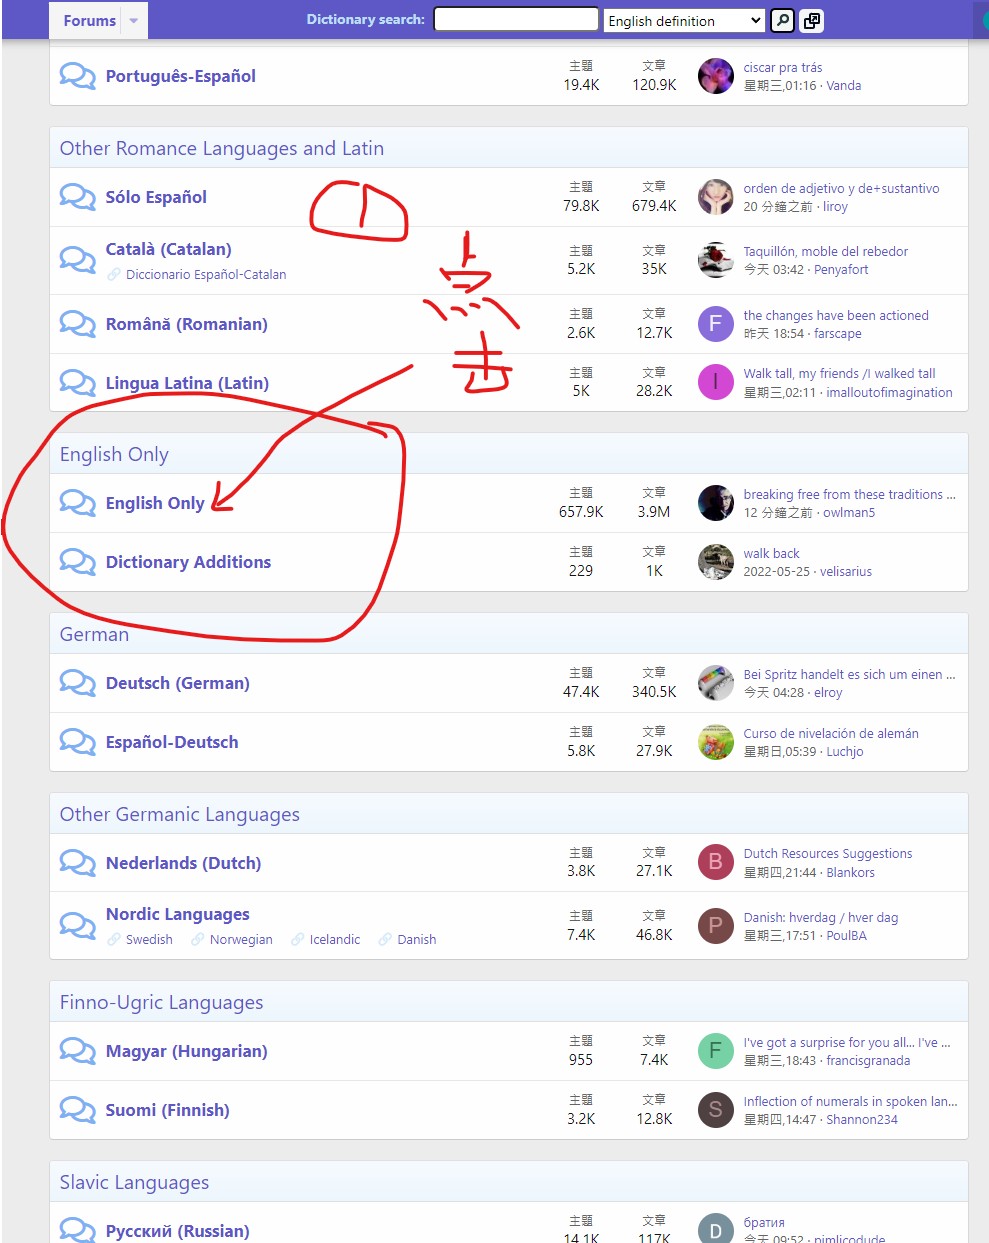Image resolution: width=989 pixels, height=1243 pixels.
Task: Open thread 'the changes have been actioned'
Action: pyautogui.click(x=836, y=315)
